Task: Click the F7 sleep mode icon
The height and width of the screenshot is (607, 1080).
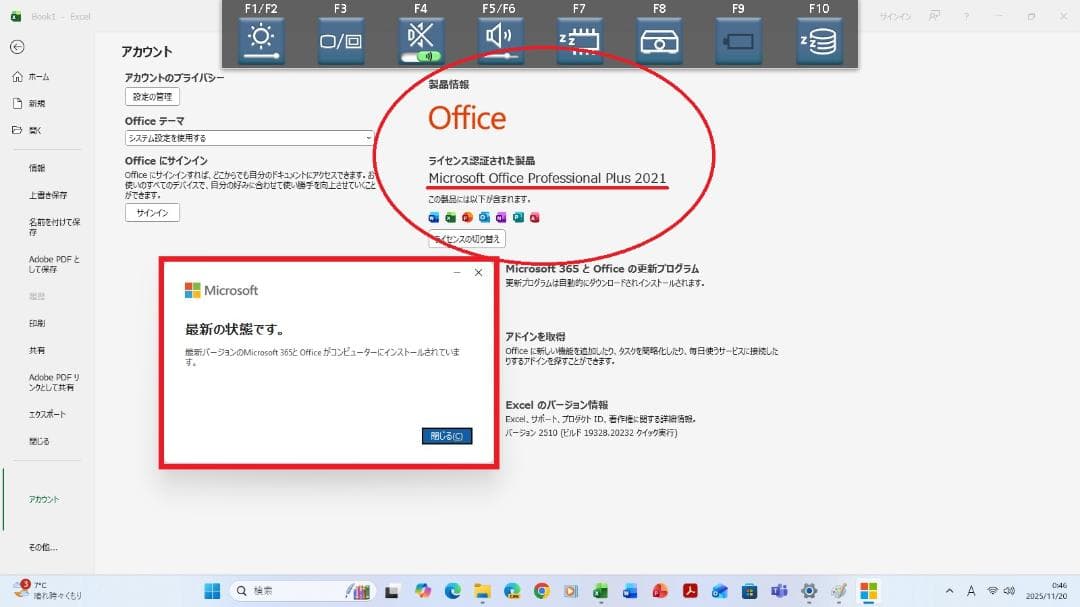Action: [x=579, y=41]
